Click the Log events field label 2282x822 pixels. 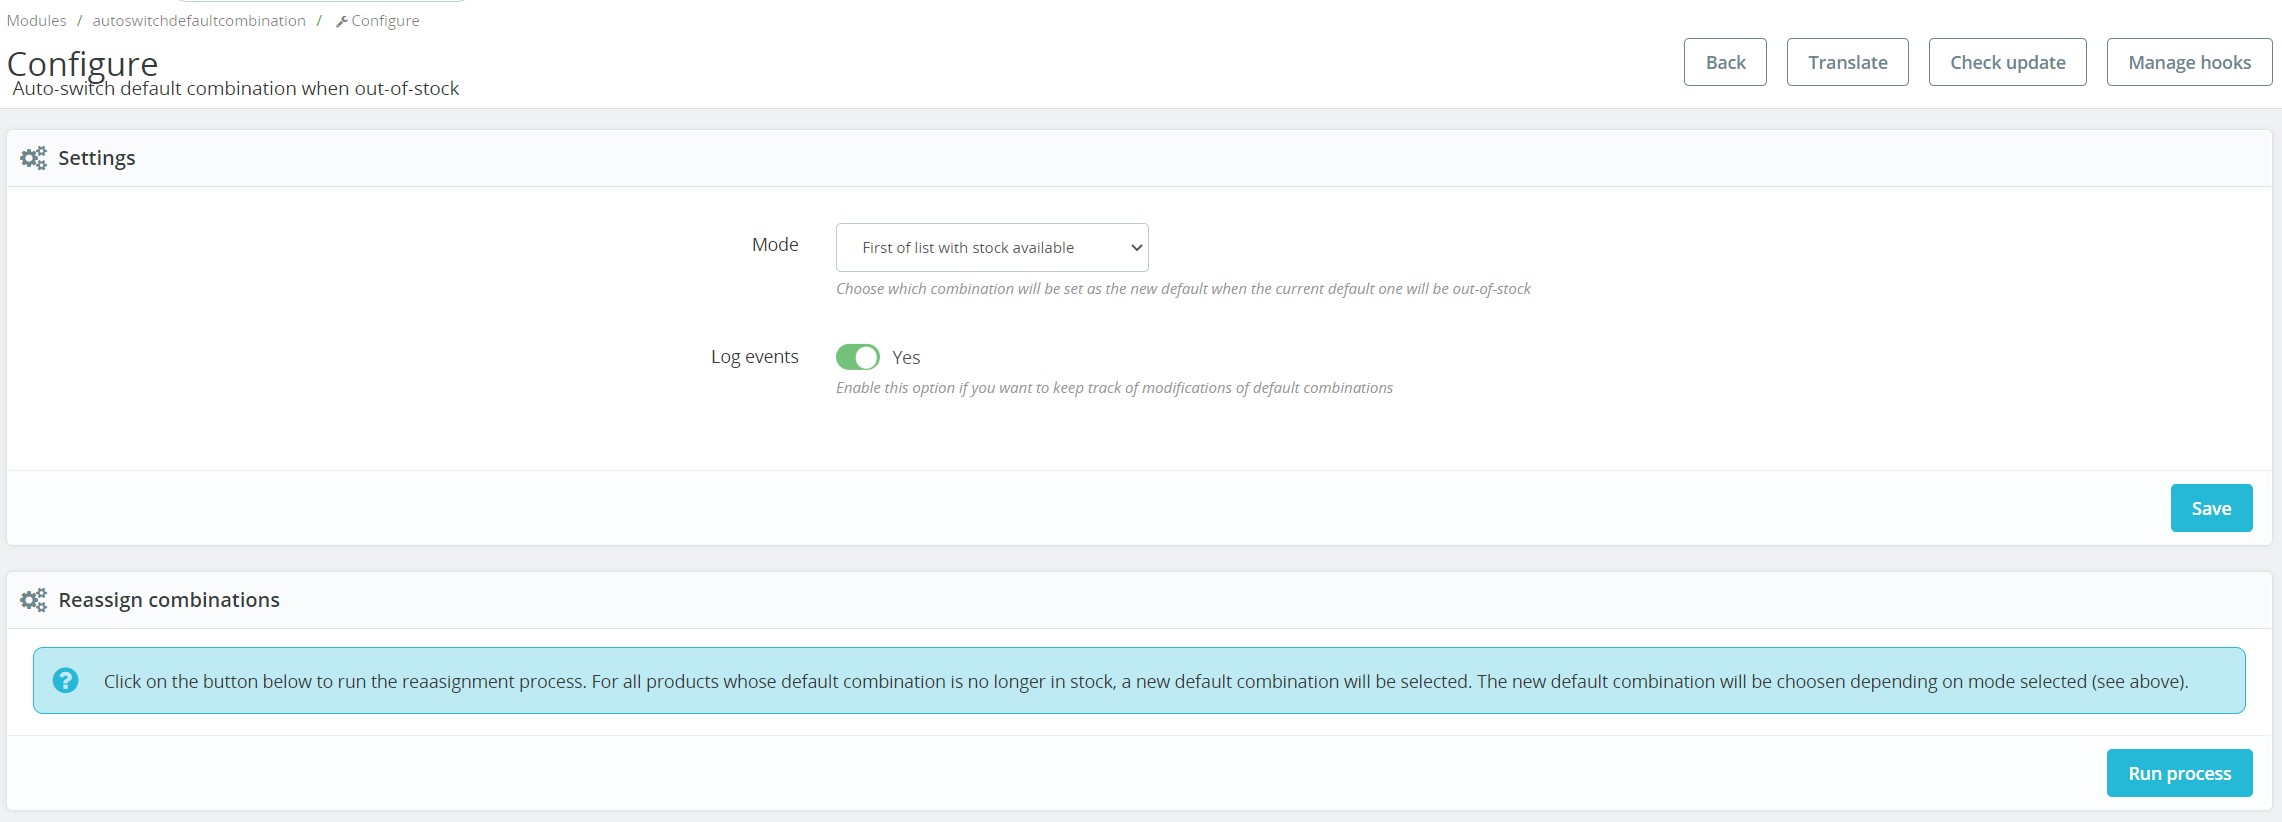point(754,357)
